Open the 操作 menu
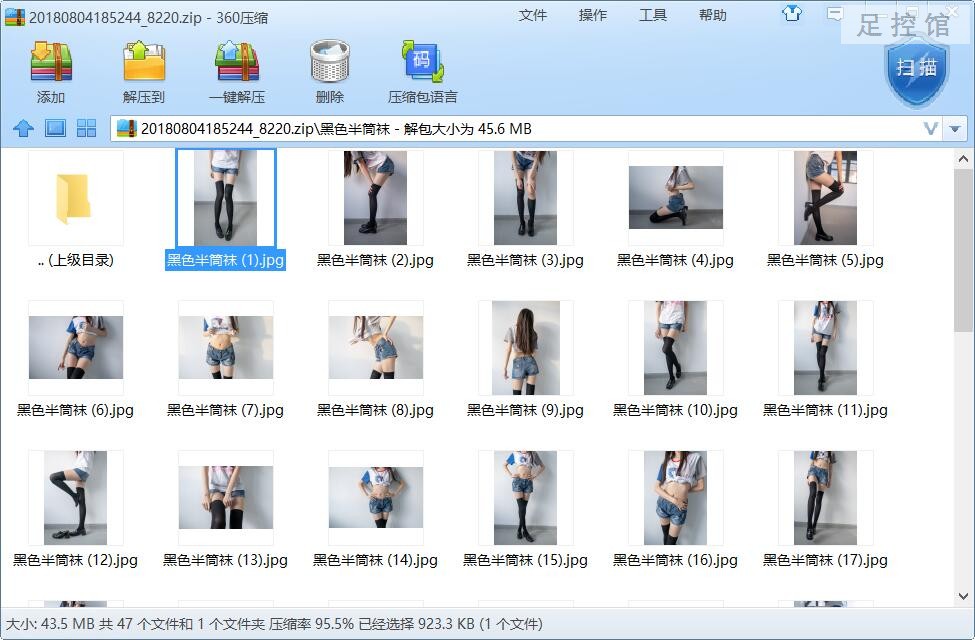This screenshot has width=975, height=640. (x=593, y=15)
